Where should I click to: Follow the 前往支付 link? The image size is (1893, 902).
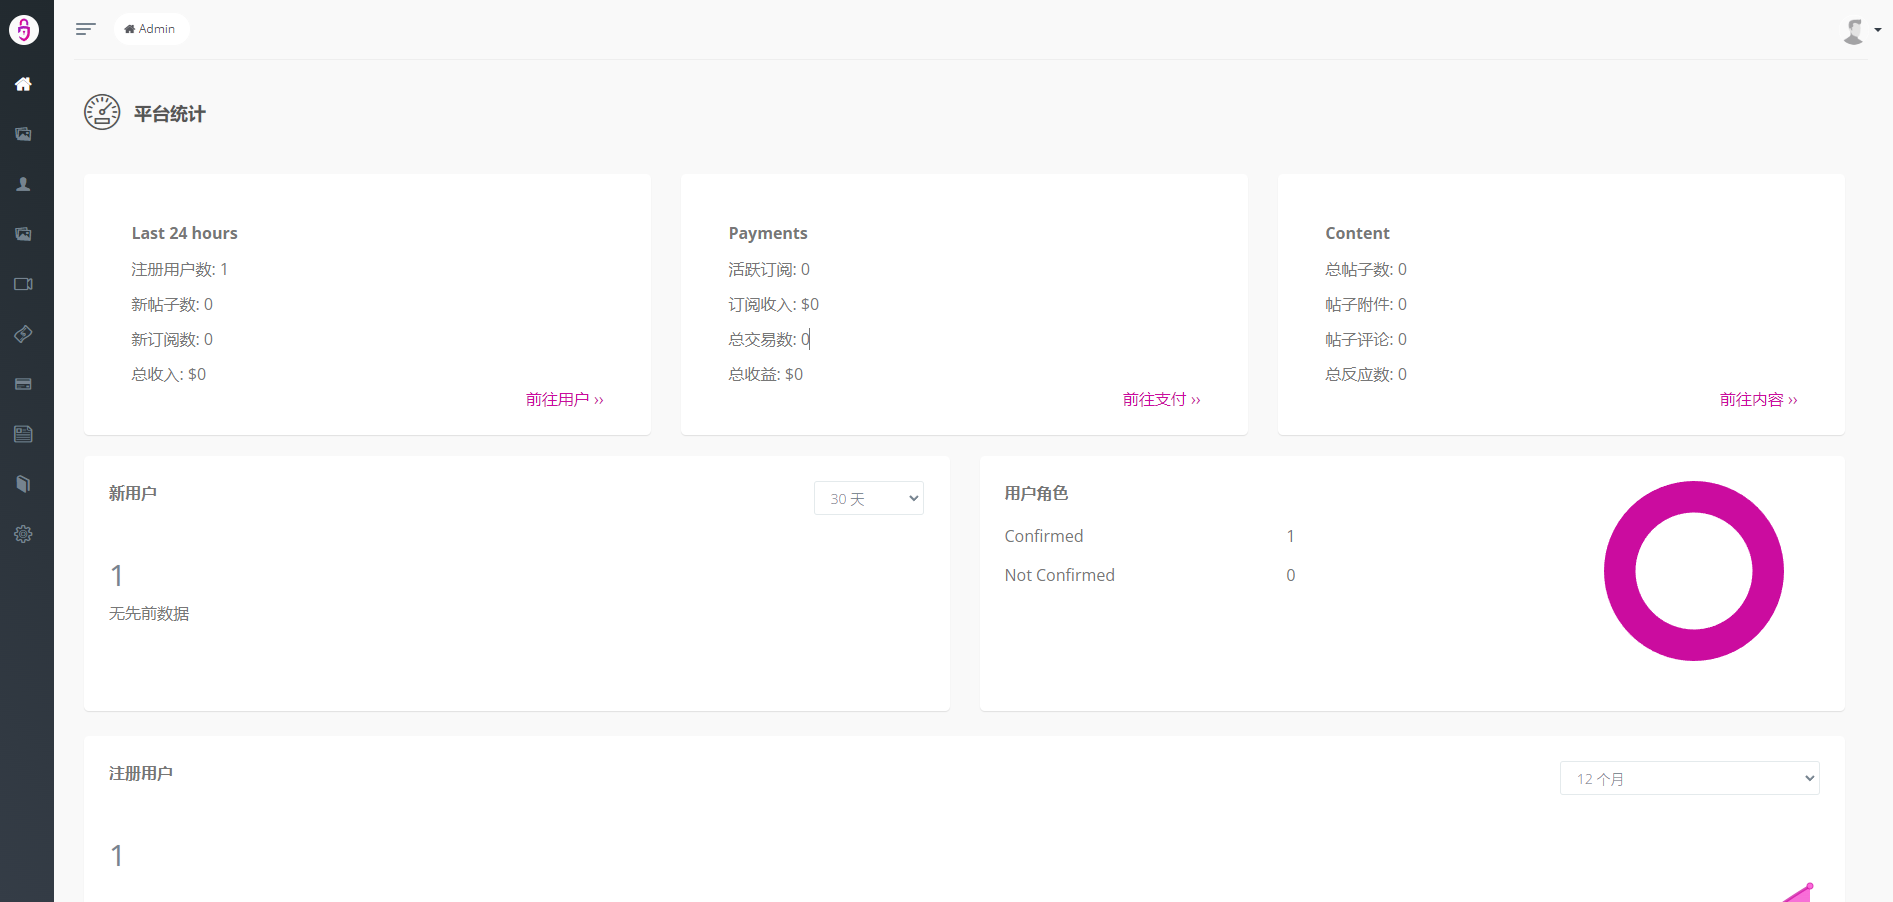[1161, 399]
